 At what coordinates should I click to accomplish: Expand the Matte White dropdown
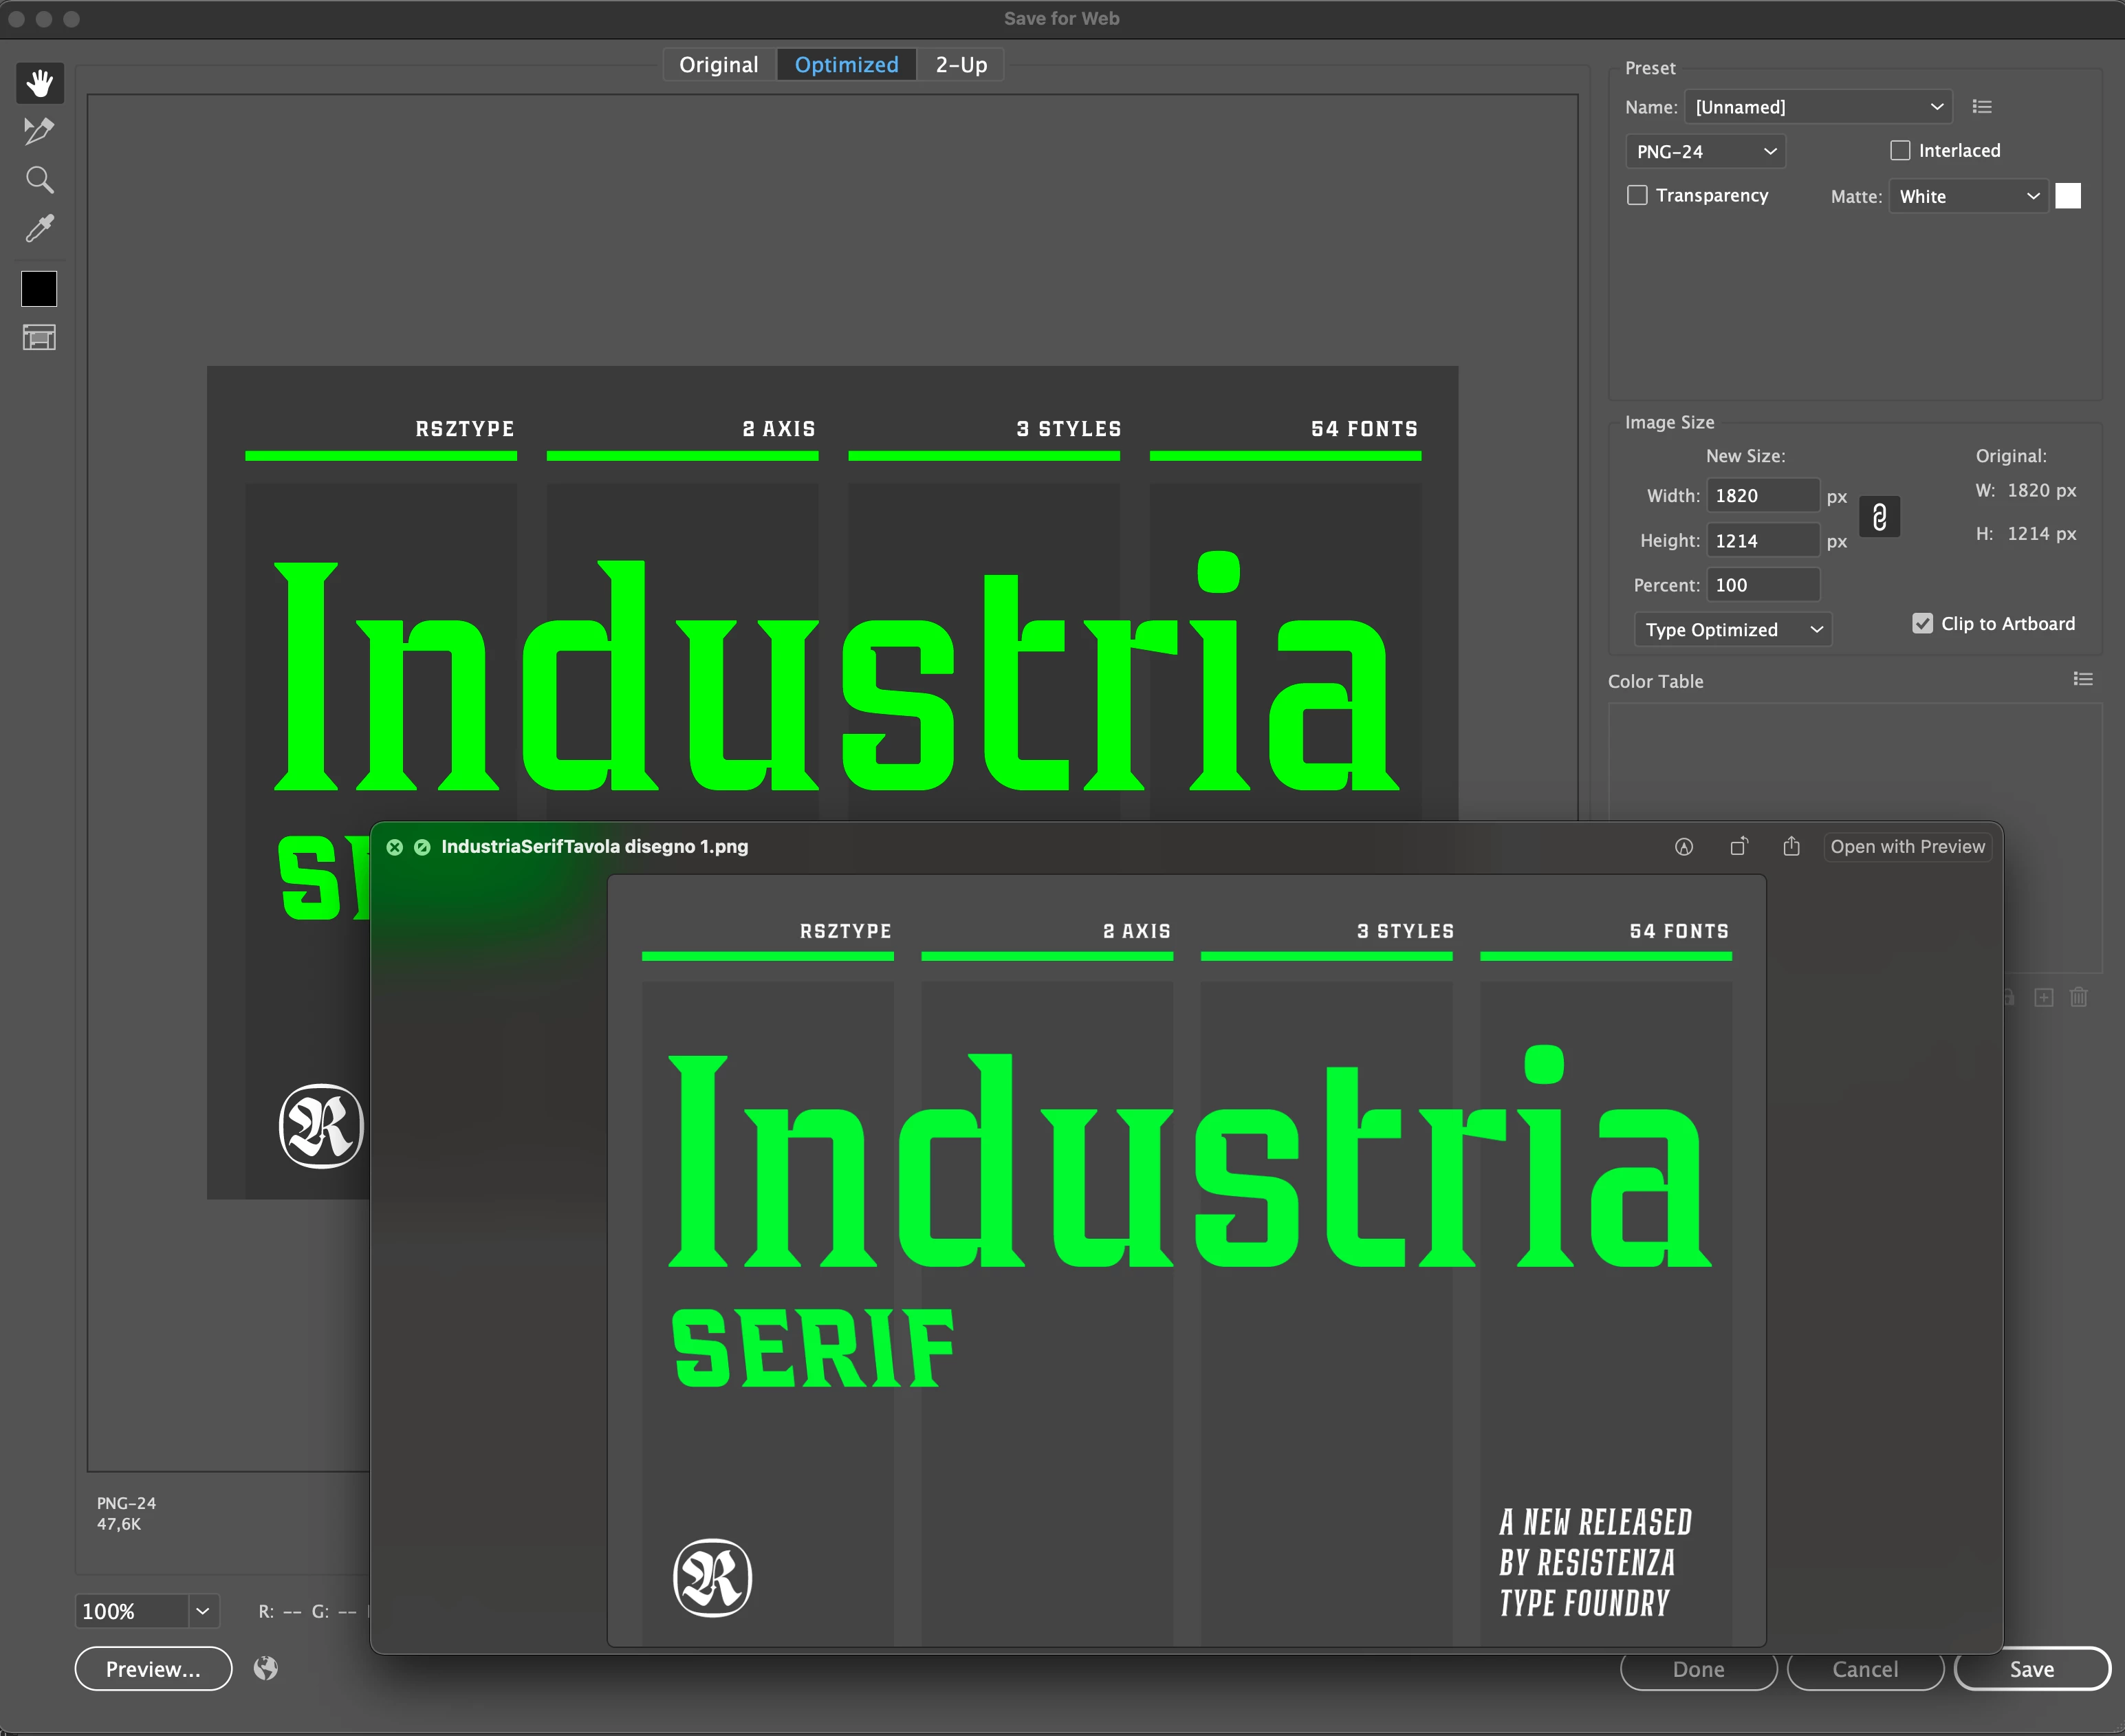click(1967, 197)
